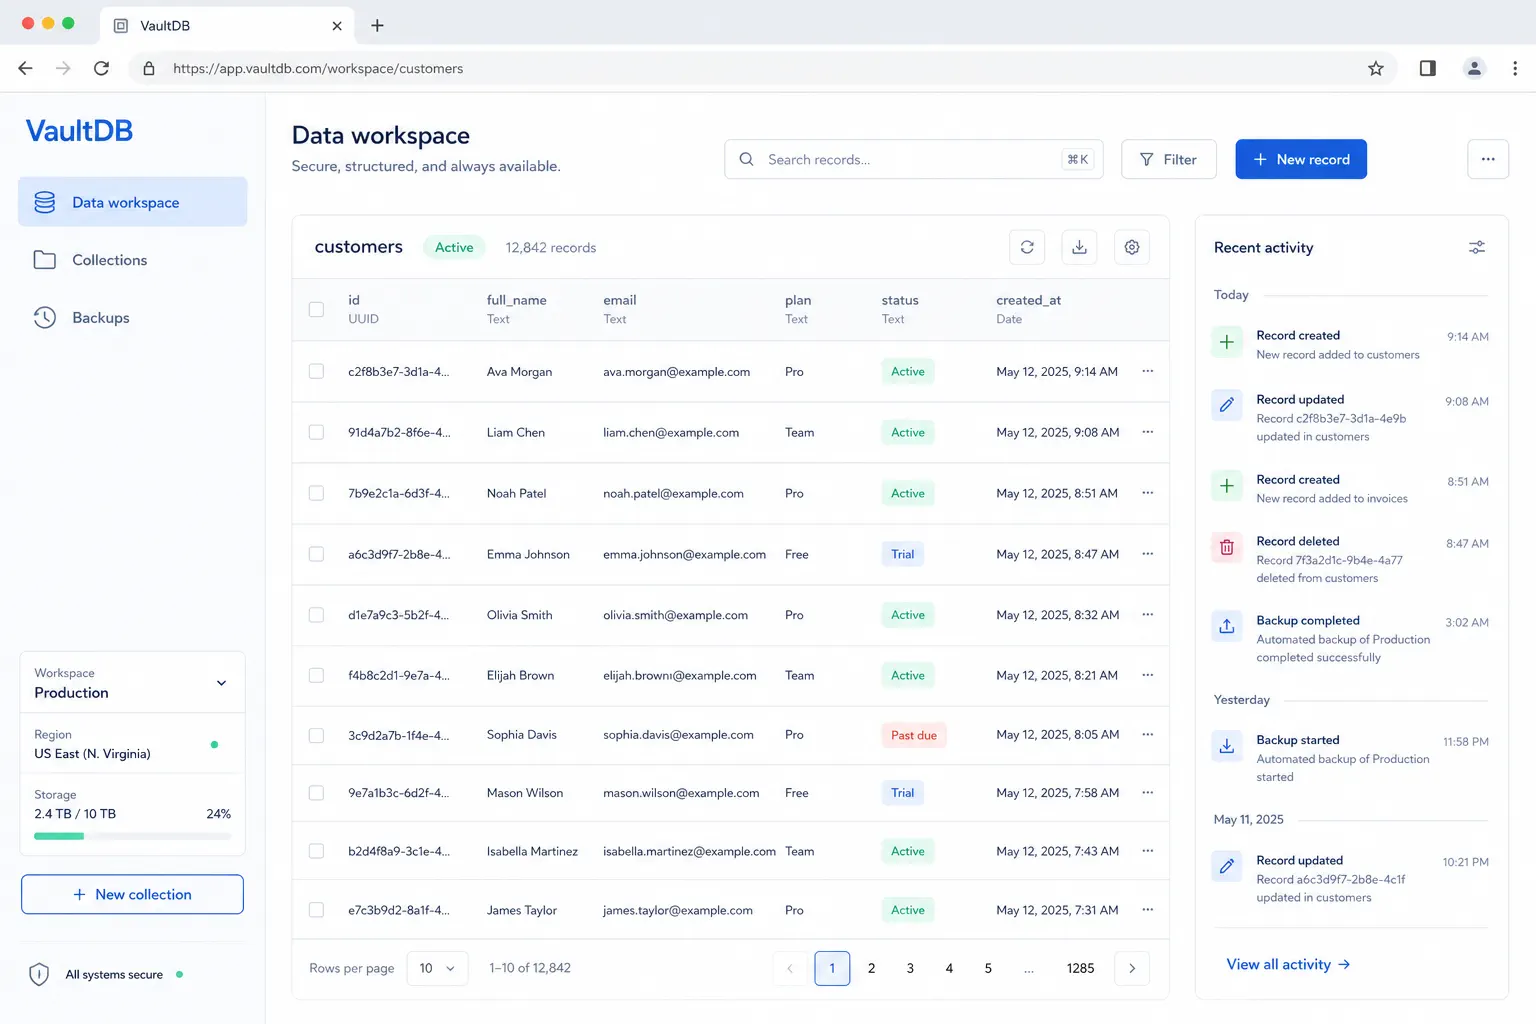Open Backups in the sidebar
This screenshot has width=1536, height=1024.
pos(132,318)
